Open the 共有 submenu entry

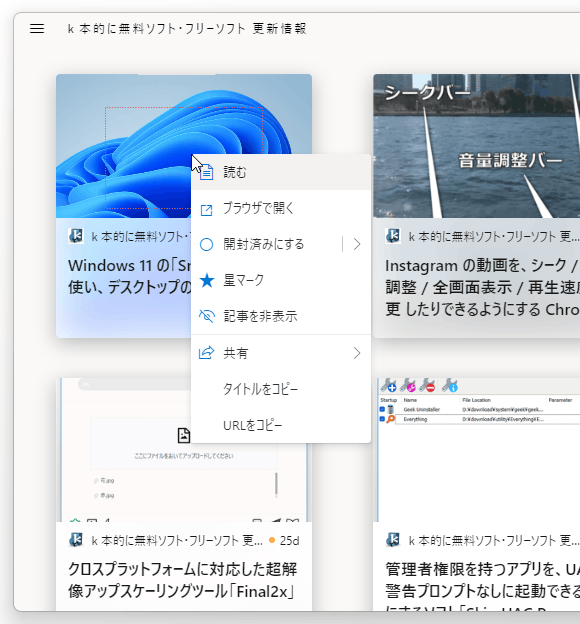coord(281,353)
